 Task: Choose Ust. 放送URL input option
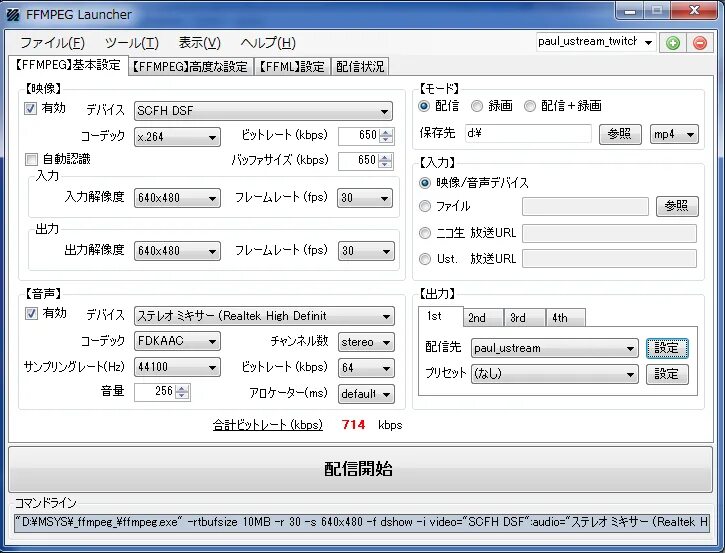[x=424, y=259]
